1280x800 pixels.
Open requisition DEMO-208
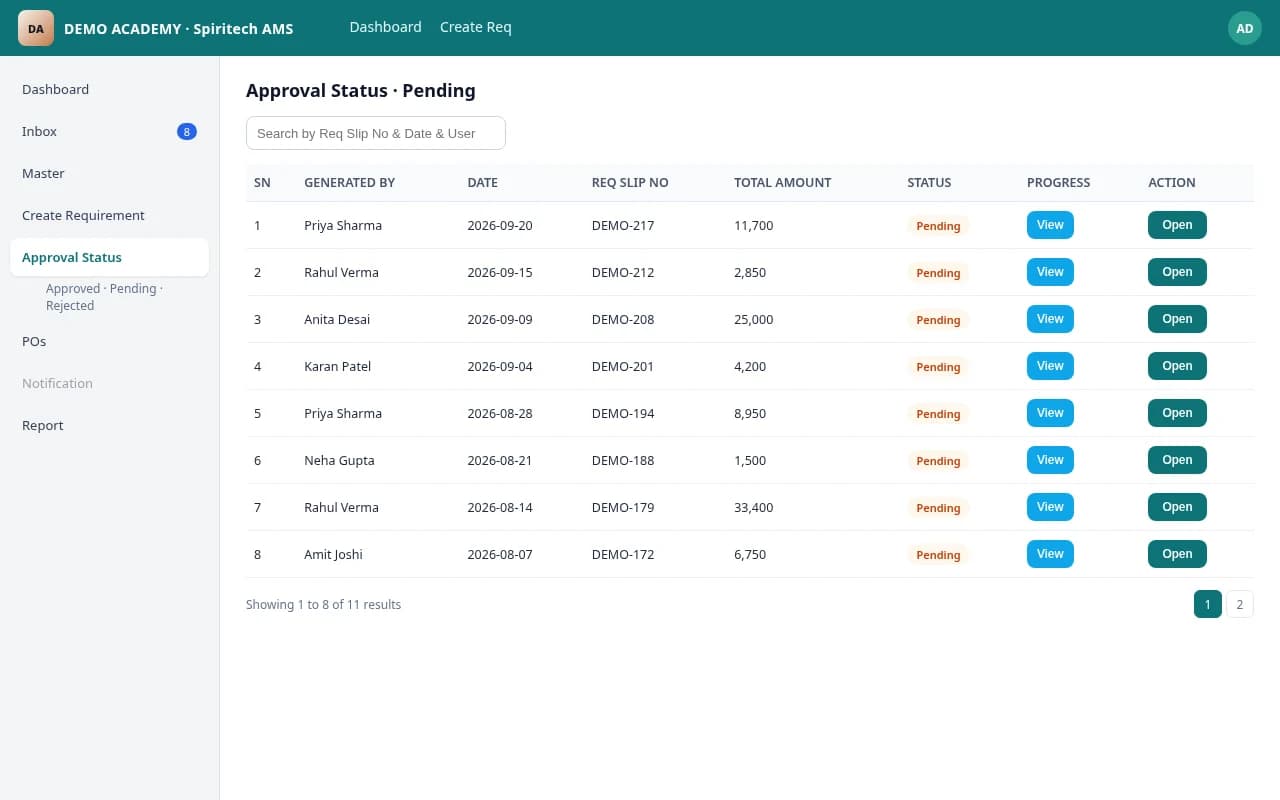point(1177,319)
